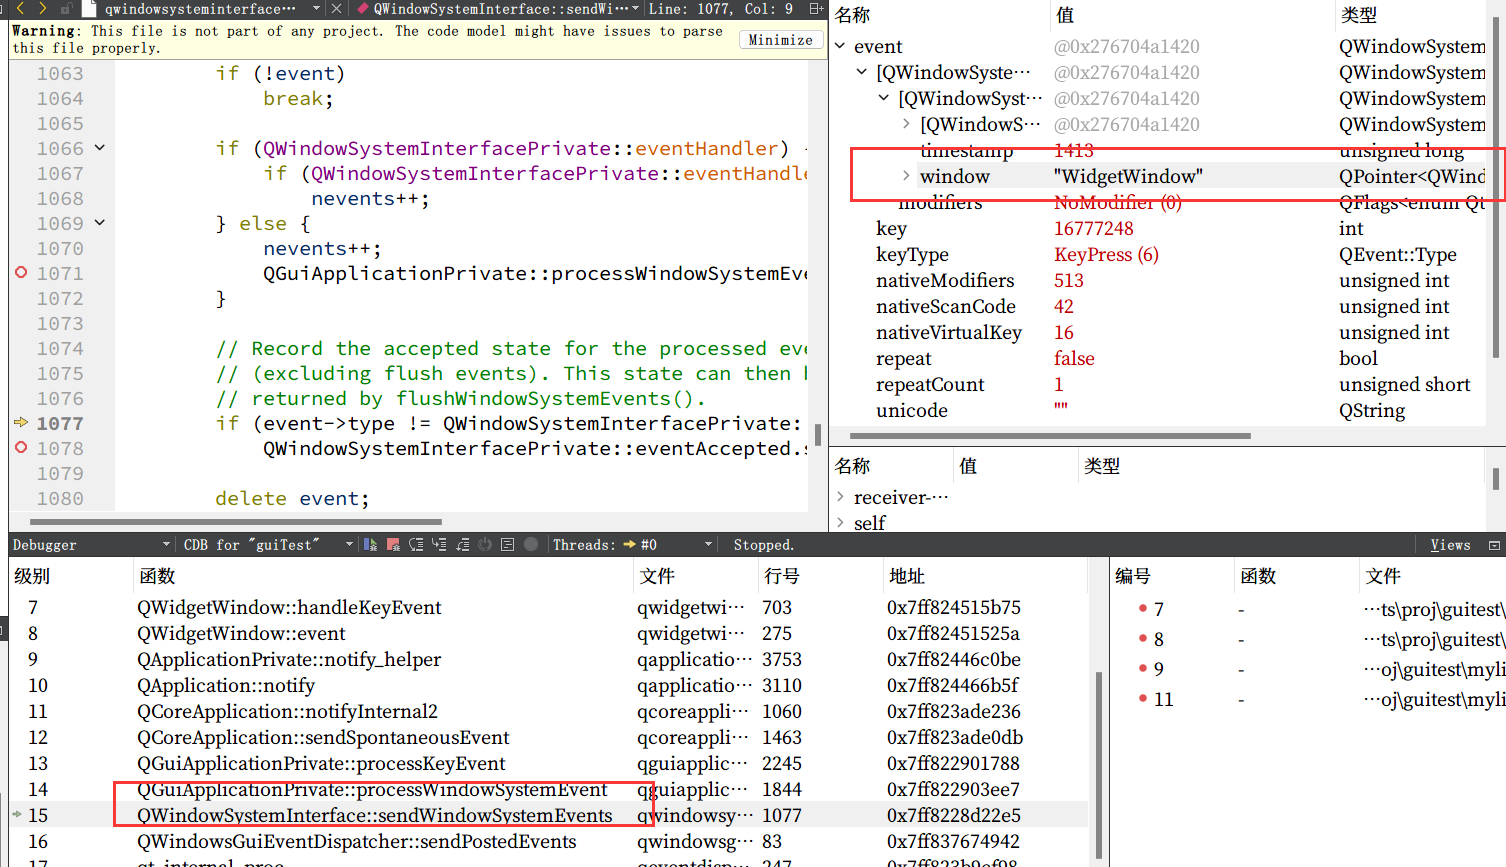
Task: Toggle operate-by-instruction mode icon
Action: tap(508, 544)
